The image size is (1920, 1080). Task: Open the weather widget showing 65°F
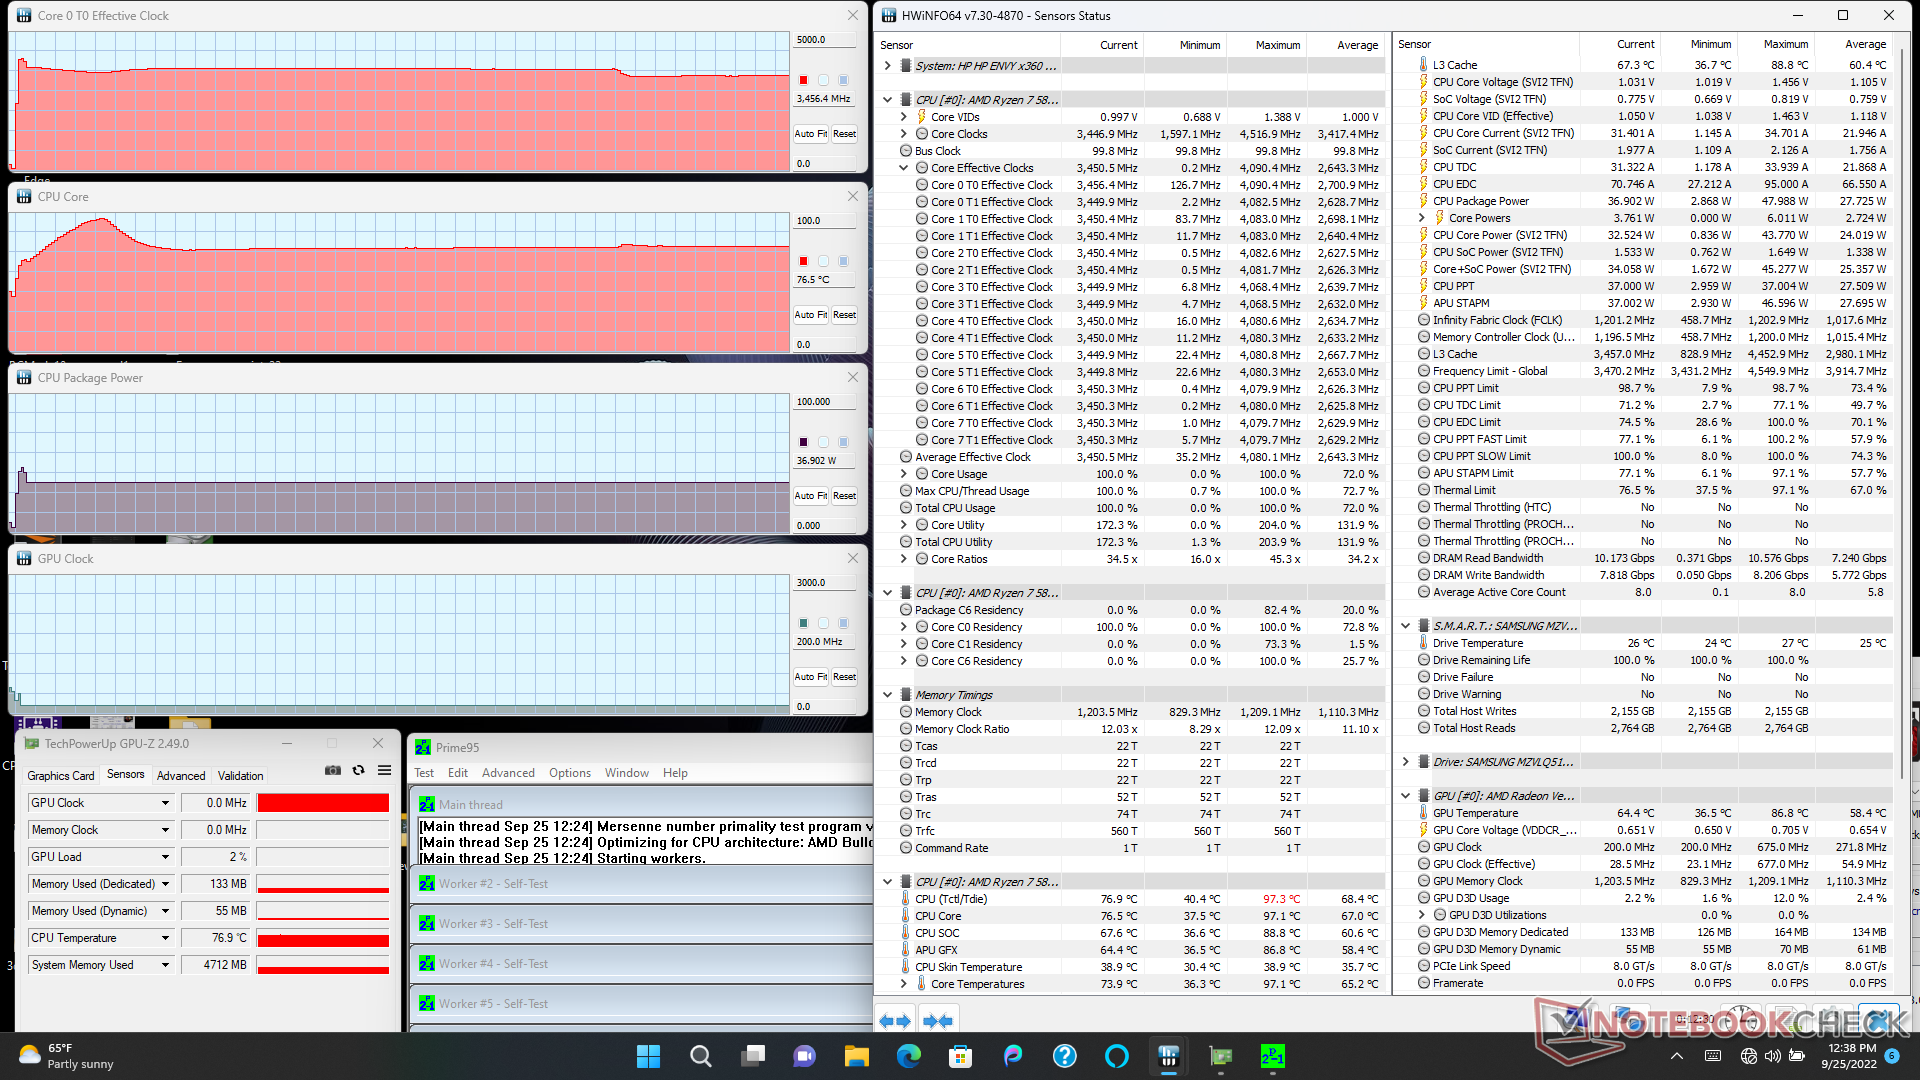(x=68, y=1056)
